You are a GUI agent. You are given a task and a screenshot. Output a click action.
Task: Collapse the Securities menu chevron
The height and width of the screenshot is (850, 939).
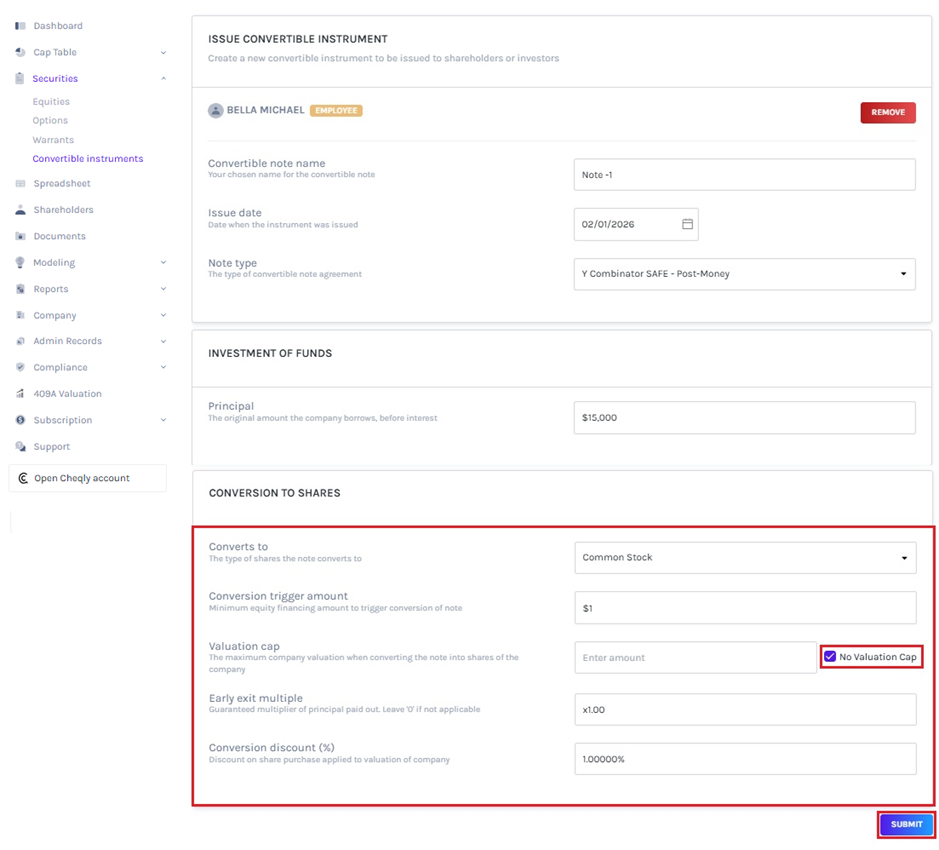click(x=163, y=79)
